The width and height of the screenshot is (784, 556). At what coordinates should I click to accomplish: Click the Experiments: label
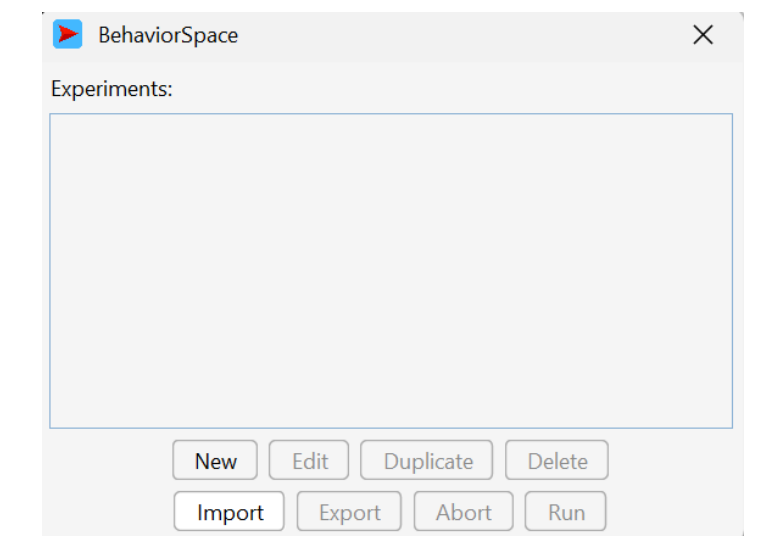click(112, 89)
